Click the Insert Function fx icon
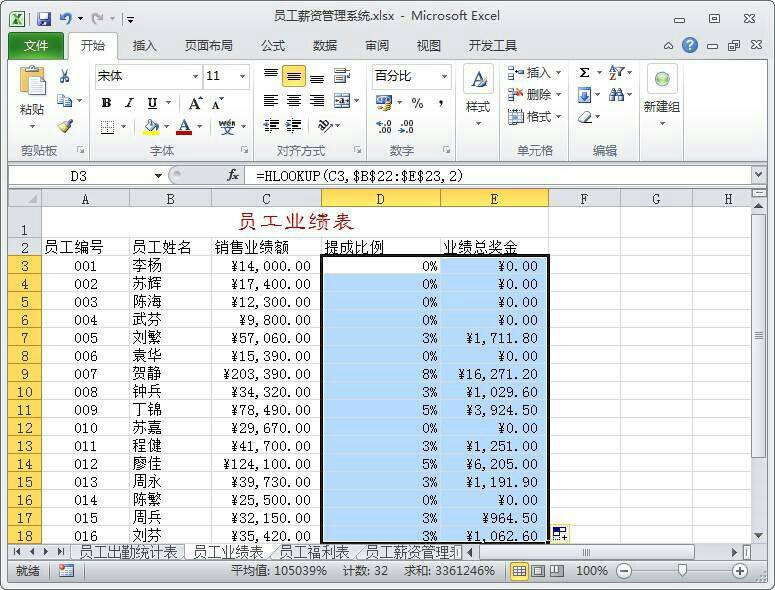Screen dimensions: 775x590 (233, 175)
